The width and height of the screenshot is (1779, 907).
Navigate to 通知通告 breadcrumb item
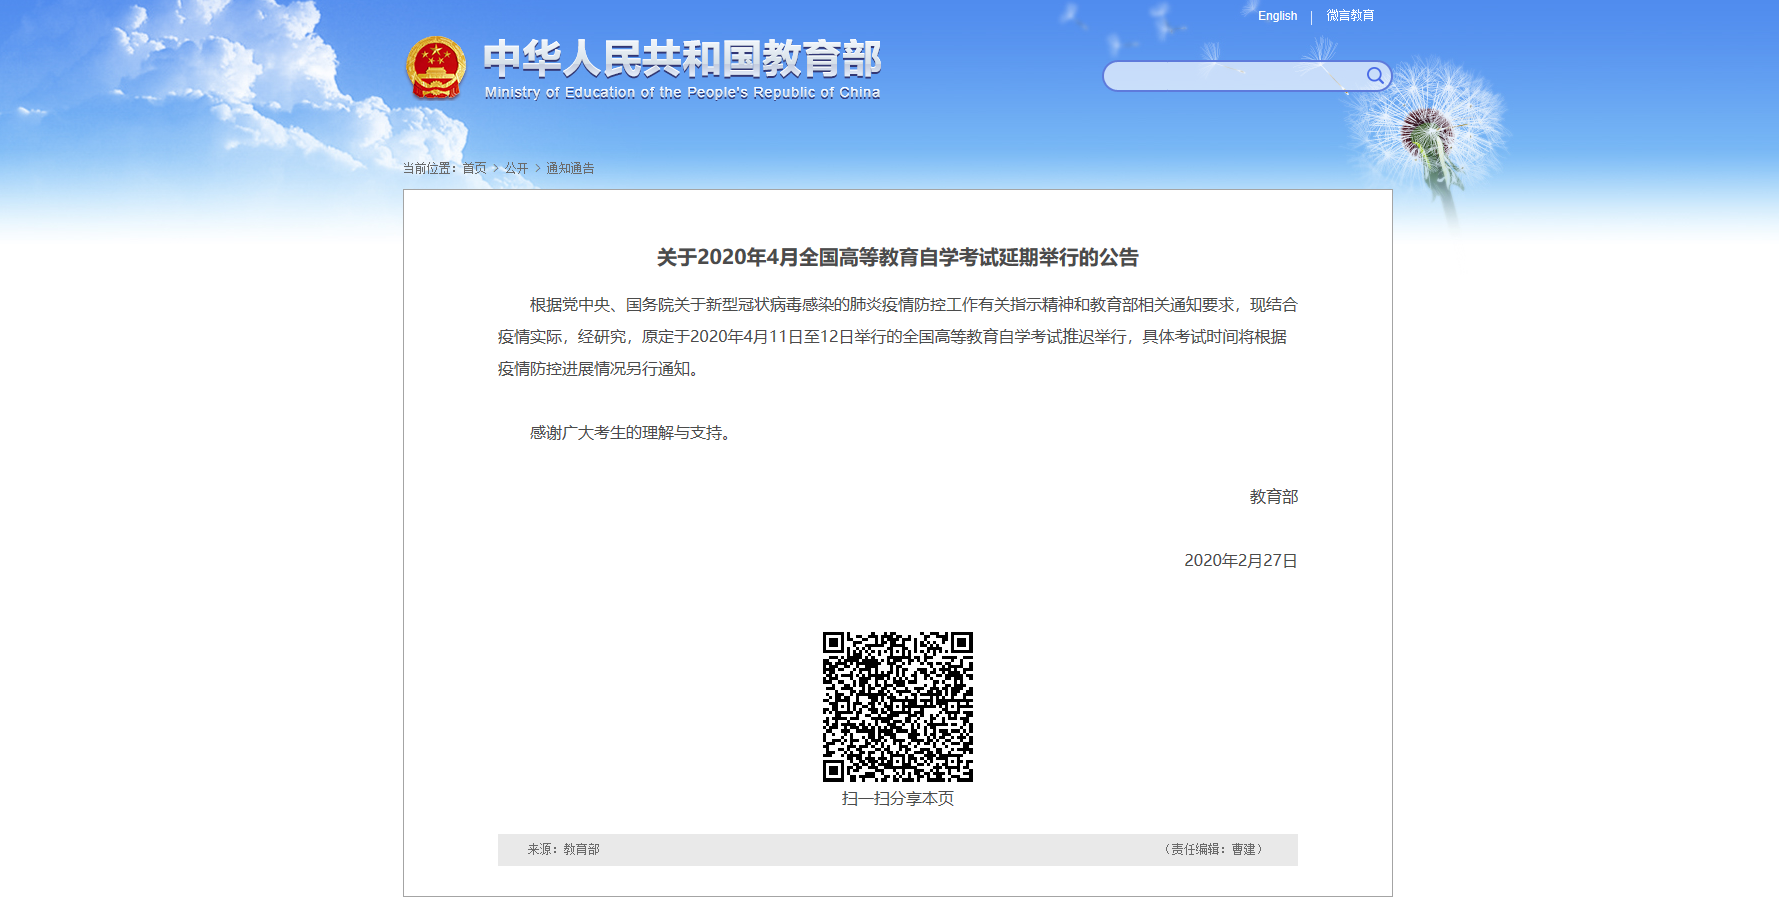point(570,168)
